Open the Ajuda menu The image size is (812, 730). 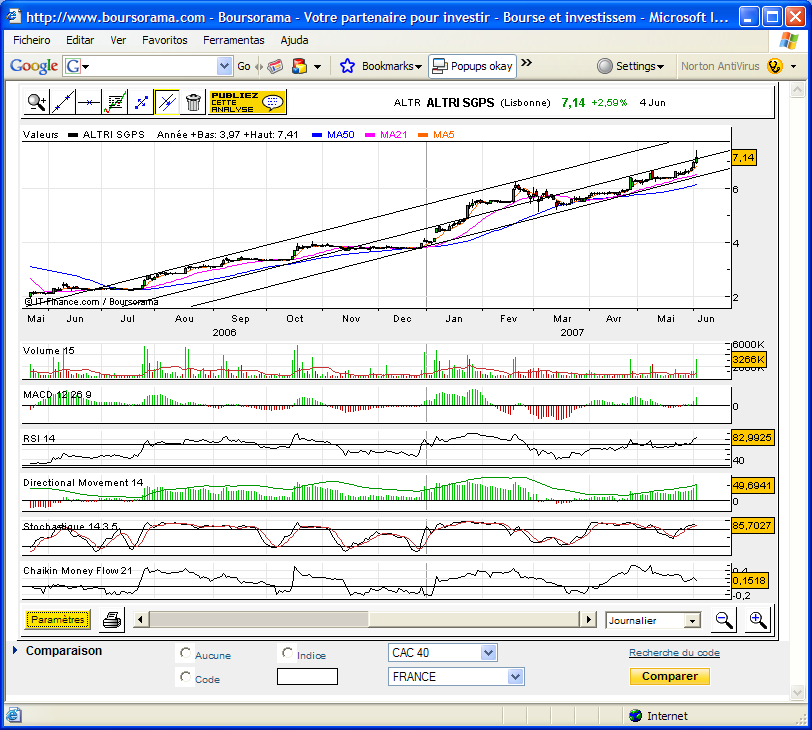pos(294,40)
